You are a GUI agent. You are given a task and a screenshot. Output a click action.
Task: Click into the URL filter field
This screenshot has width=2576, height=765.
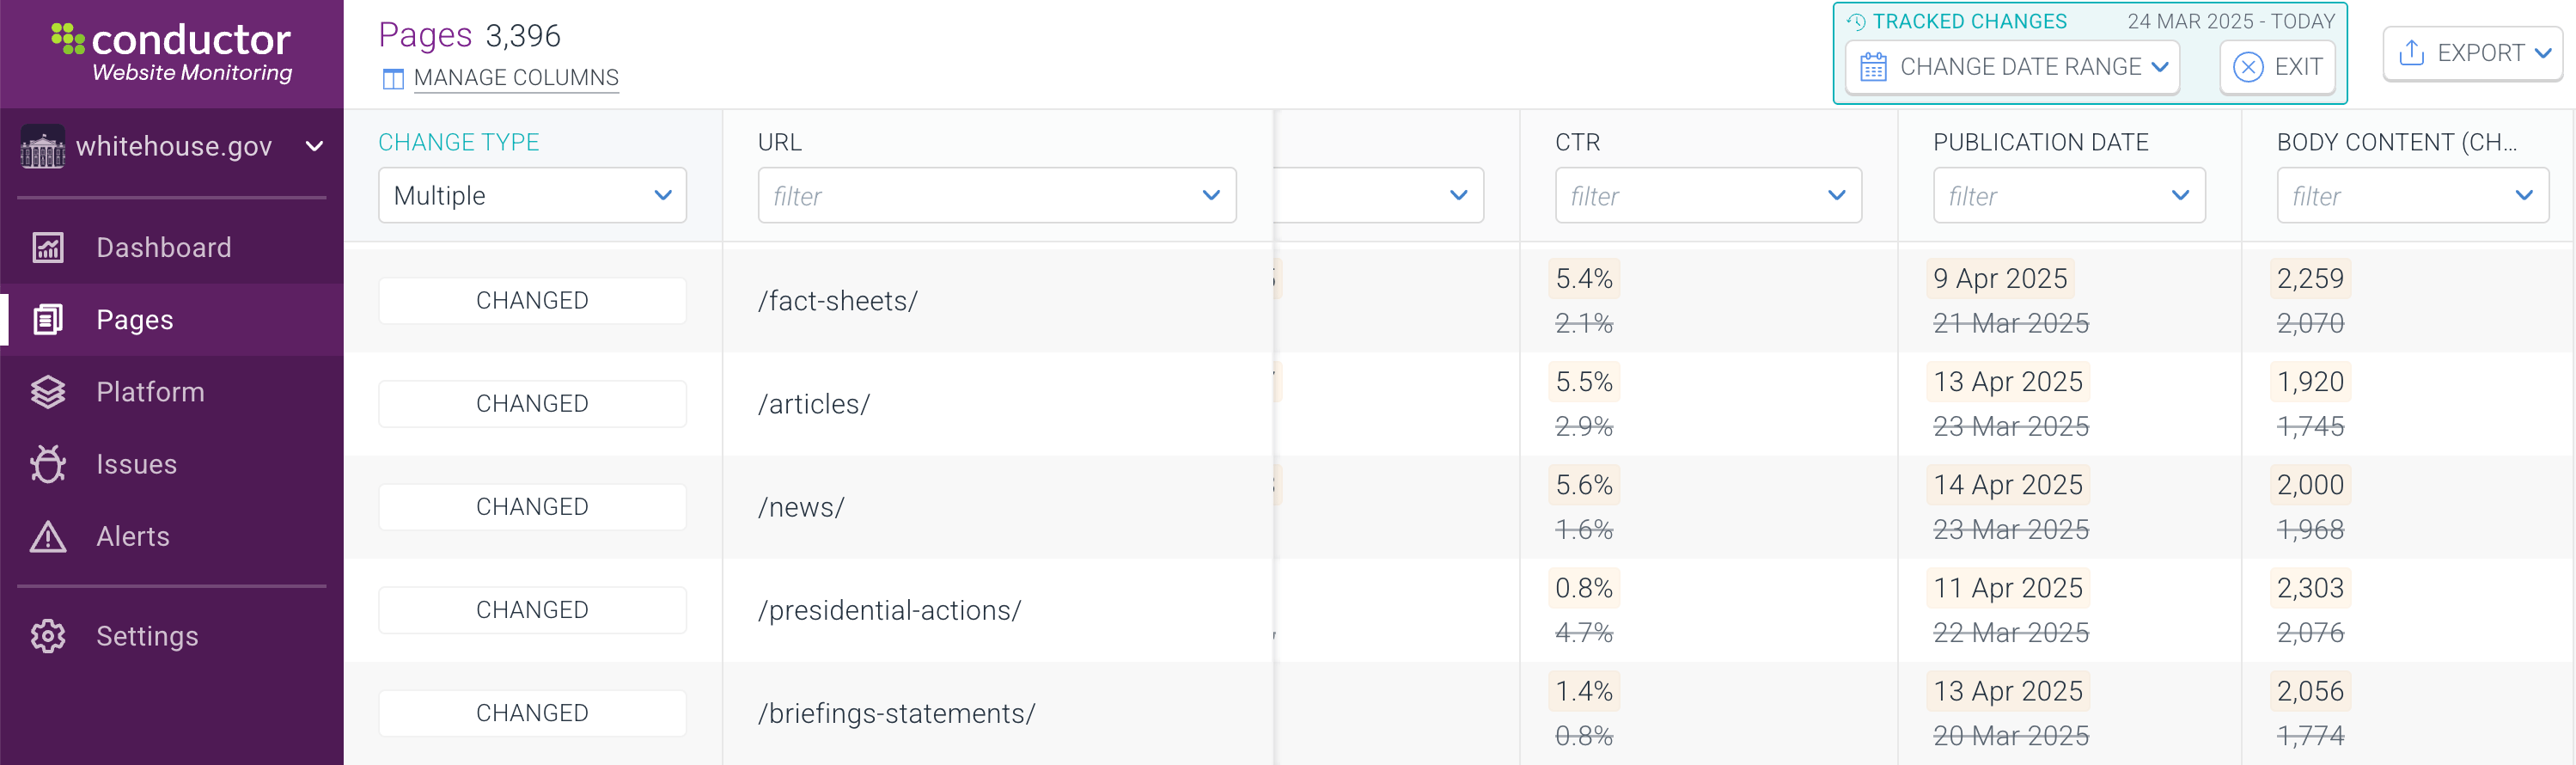[996, 195]
